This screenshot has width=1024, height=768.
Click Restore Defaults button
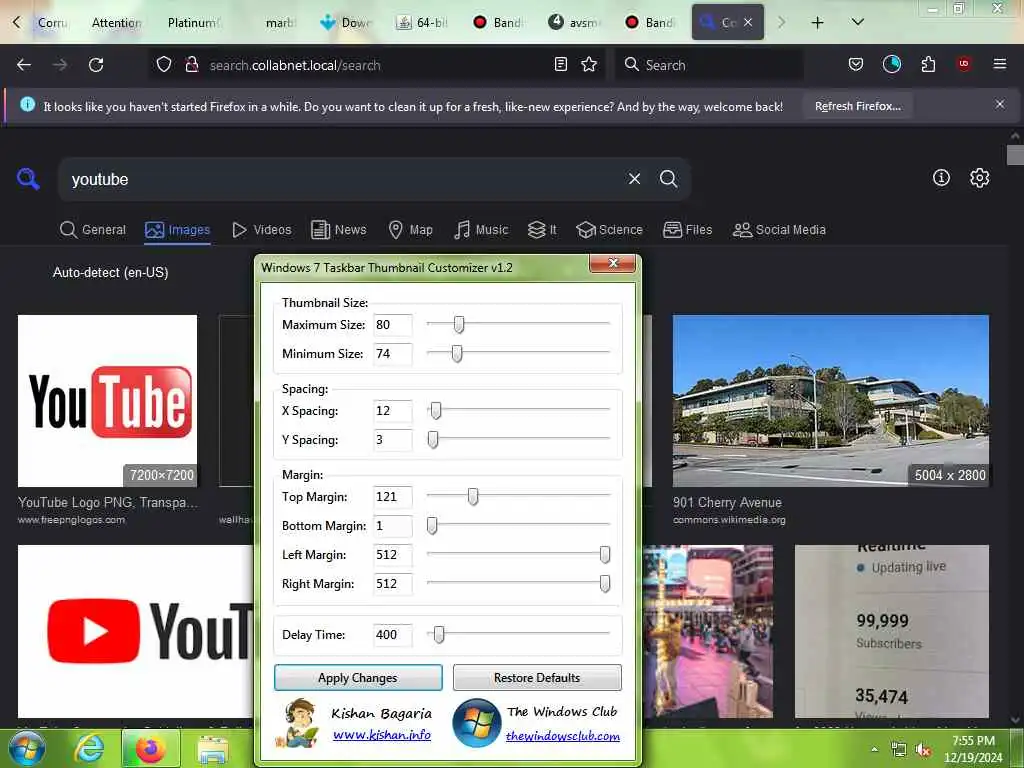pos(537,678)
